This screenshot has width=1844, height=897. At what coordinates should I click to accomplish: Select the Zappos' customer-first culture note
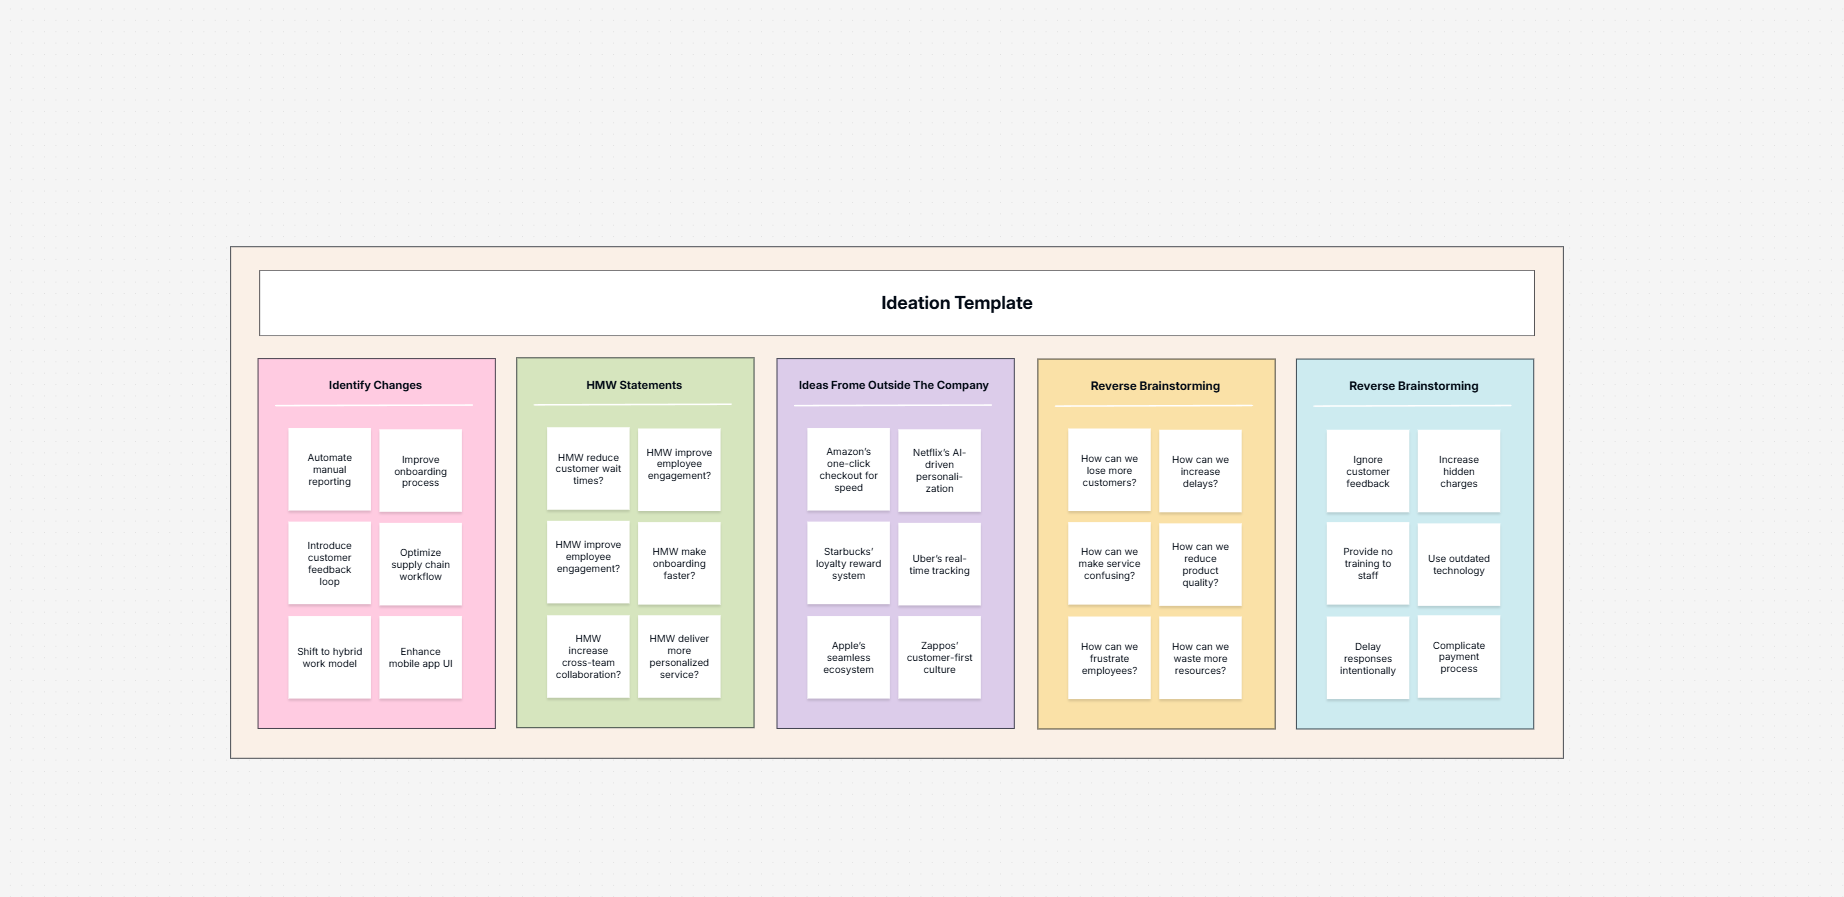tap(939, 657)
